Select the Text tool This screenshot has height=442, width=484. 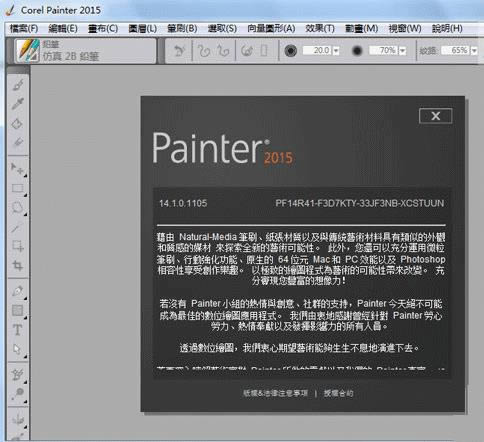click(x=17, y=330)
